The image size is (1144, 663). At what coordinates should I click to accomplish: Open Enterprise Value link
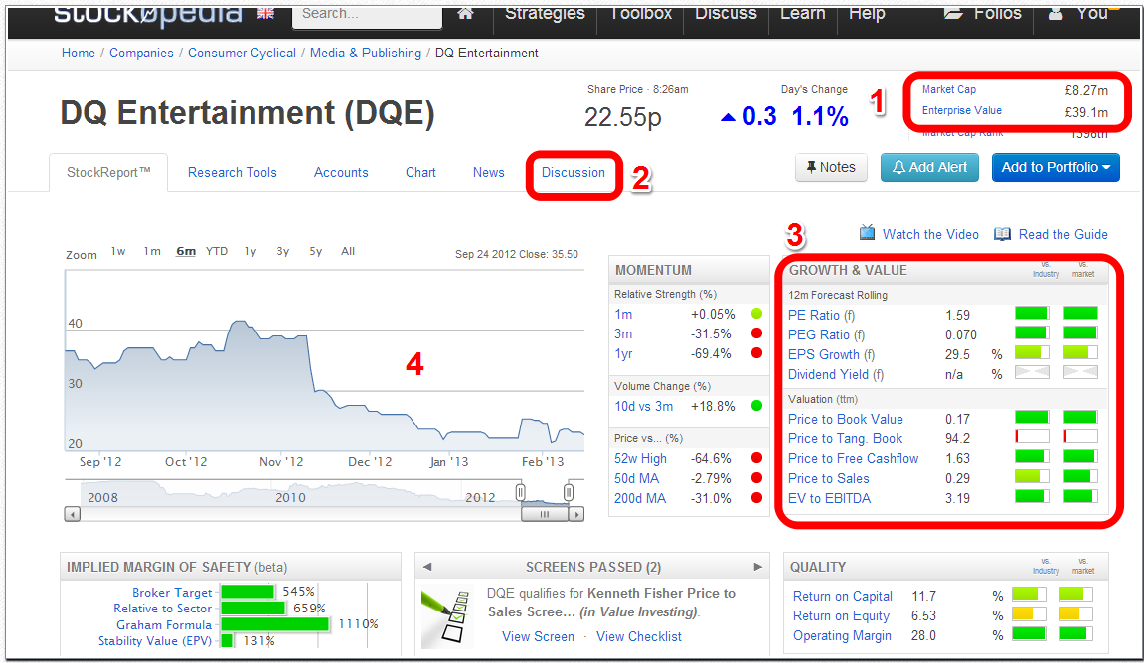[x=962, y=110]
